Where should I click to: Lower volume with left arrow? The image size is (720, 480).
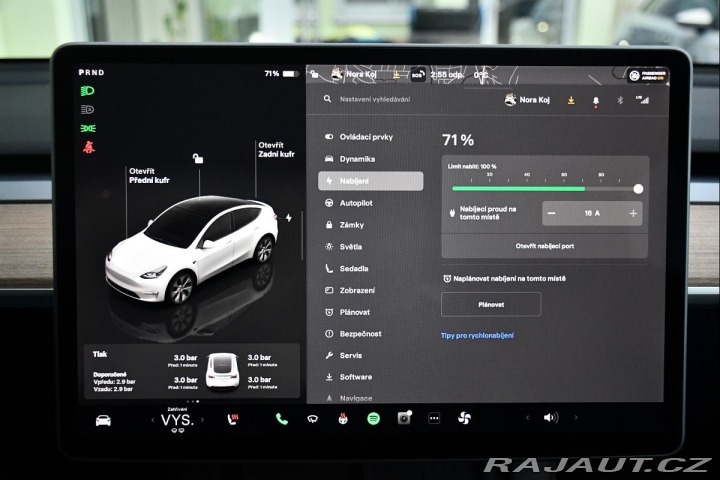[528, 418]
